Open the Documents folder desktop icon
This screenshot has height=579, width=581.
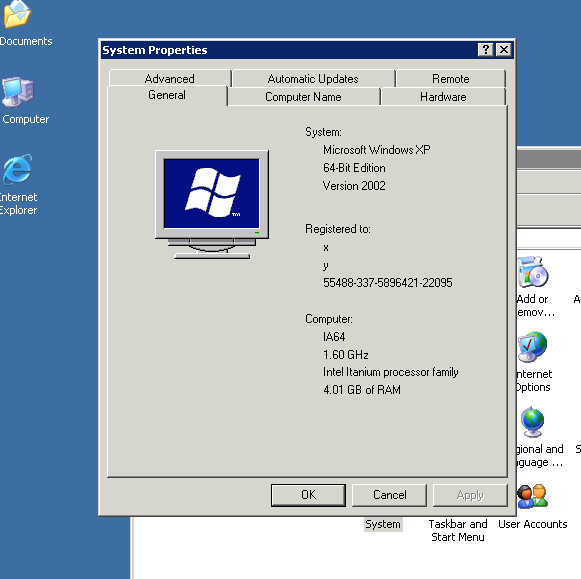17,14
